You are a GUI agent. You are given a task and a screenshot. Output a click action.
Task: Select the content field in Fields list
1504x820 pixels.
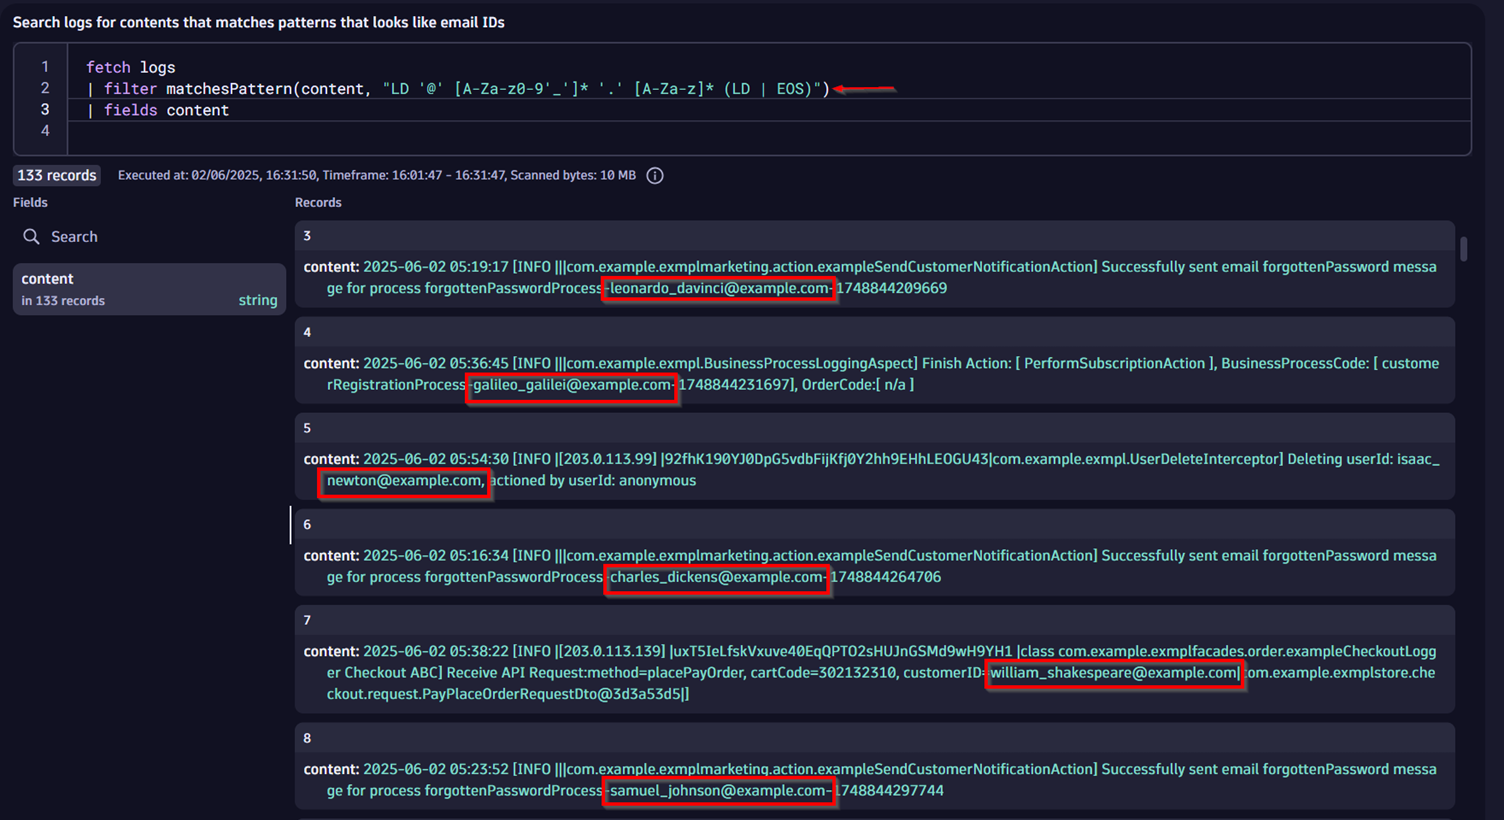coord(149,289)
